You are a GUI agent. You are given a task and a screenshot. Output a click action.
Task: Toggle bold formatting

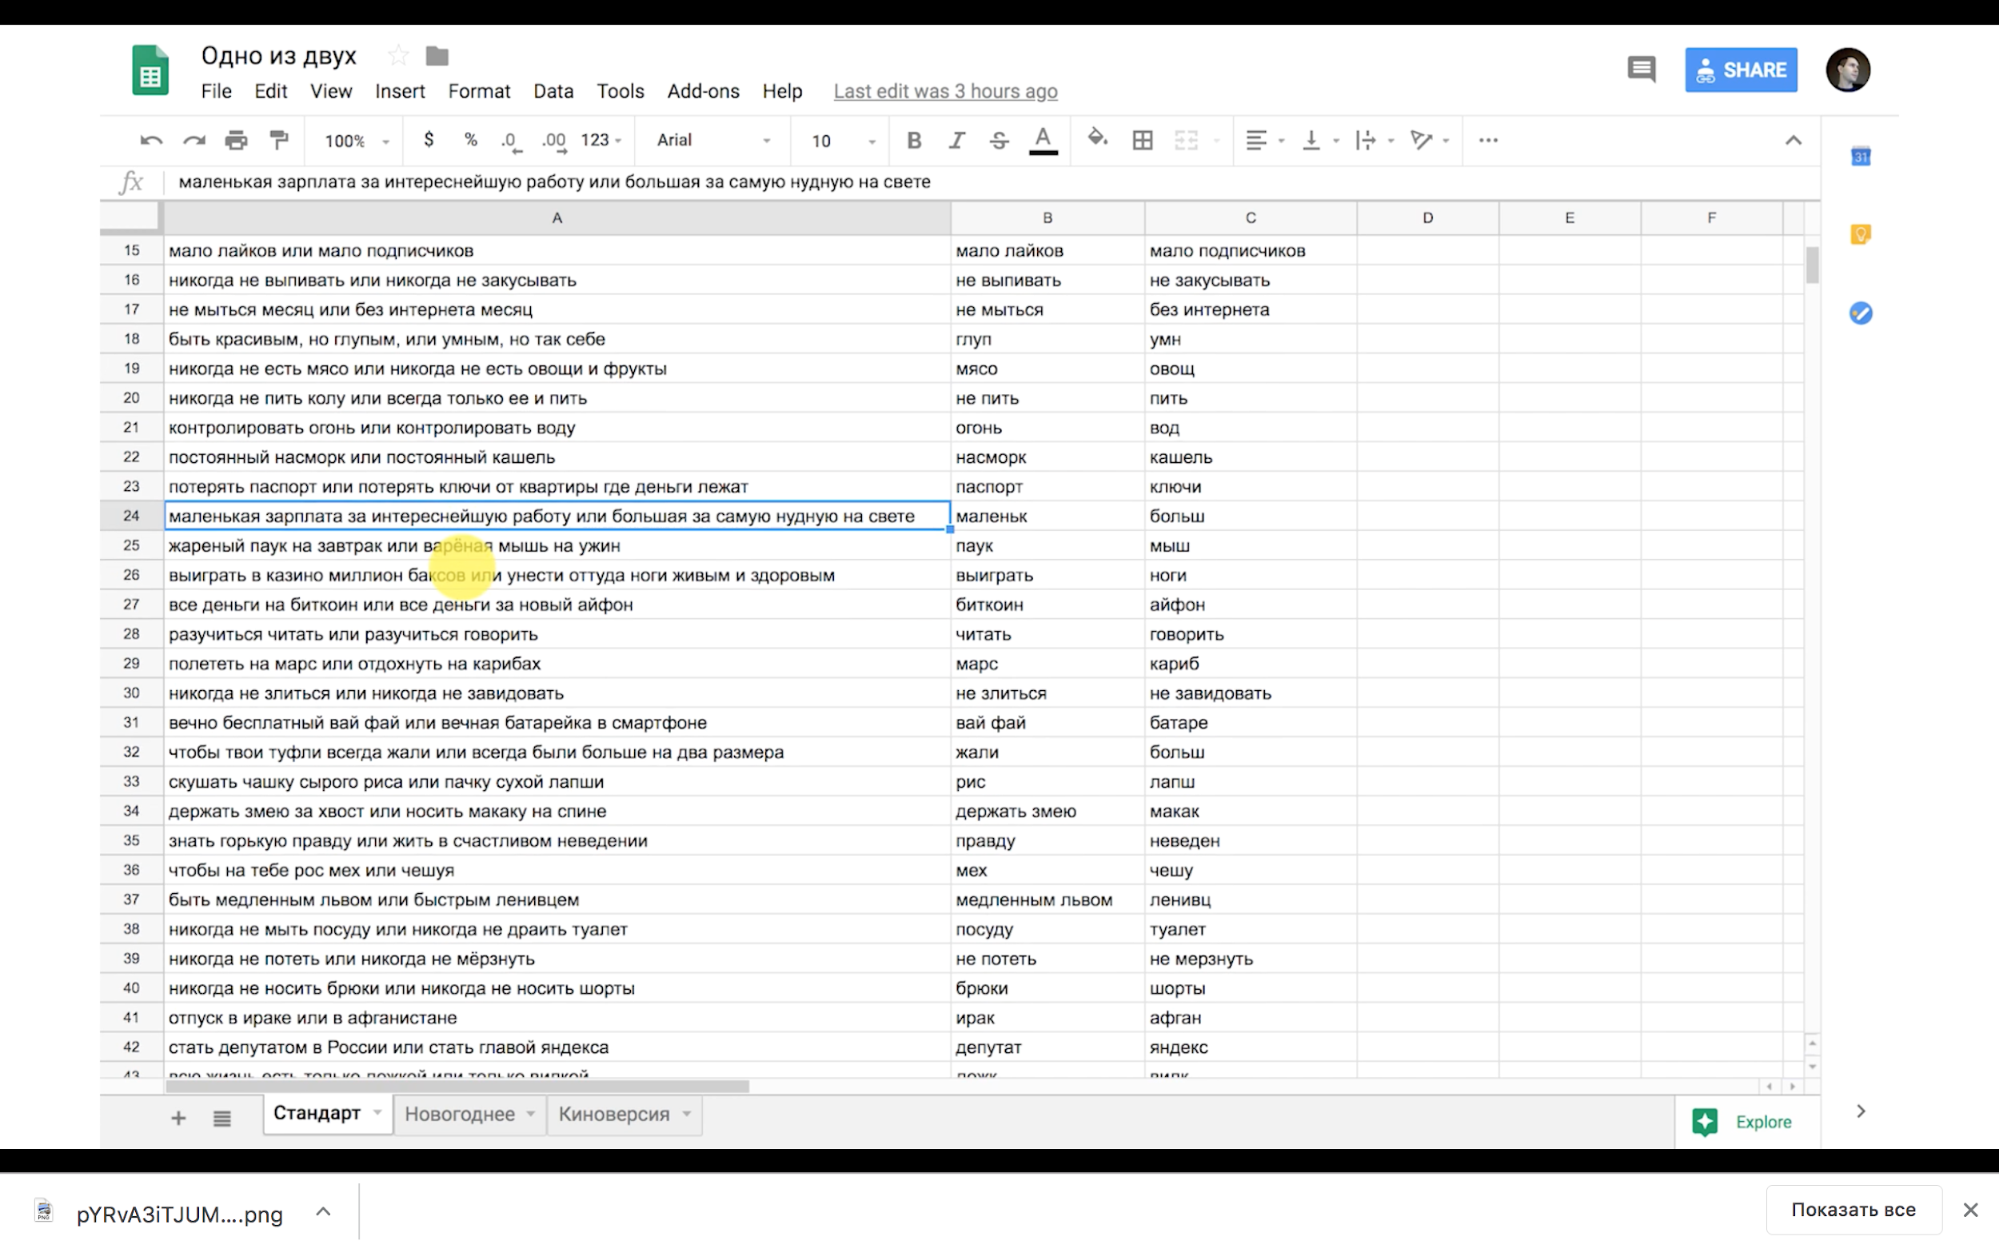[913, 141]
